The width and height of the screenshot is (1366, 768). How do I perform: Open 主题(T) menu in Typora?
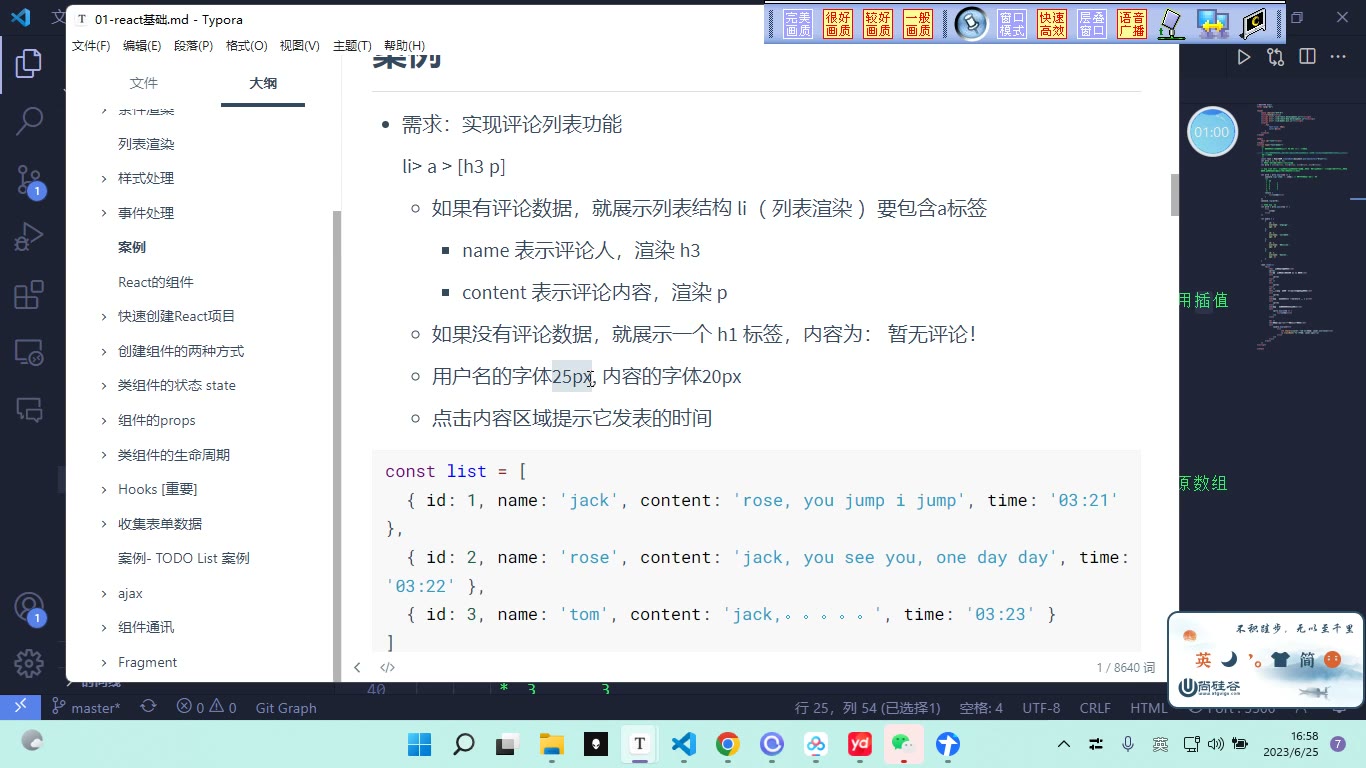[352, 46]
